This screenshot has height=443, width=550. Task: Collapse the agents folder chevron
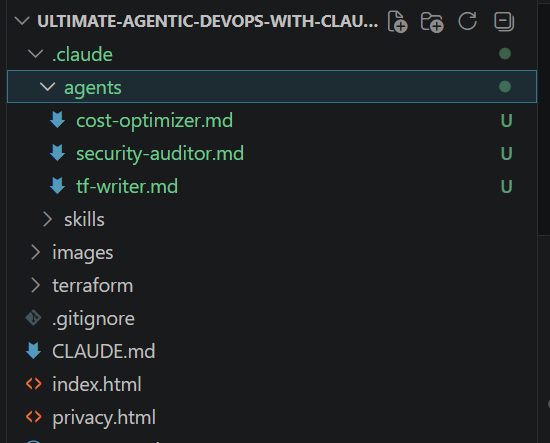click(47, 87)
